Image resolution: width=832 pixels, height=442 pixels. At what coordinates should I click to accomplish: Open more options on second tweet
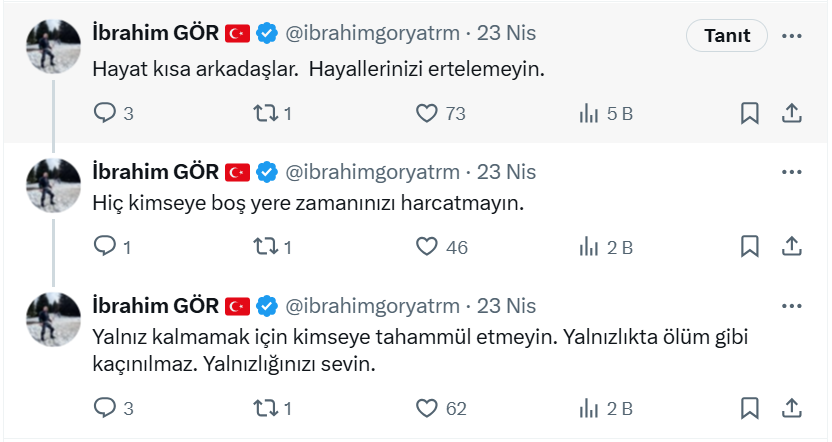pos(791,171)
